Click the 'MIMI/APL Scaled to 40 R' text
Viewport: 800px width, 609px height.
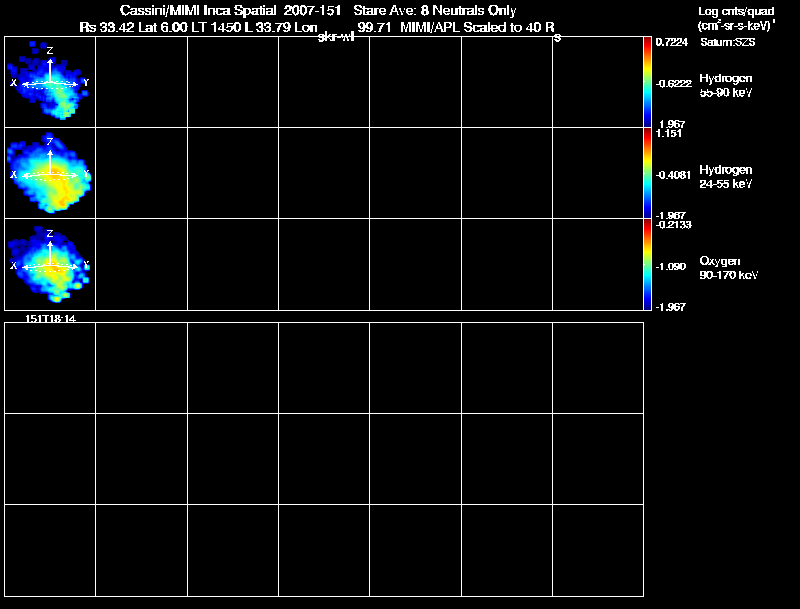click(x=477, y=27)
